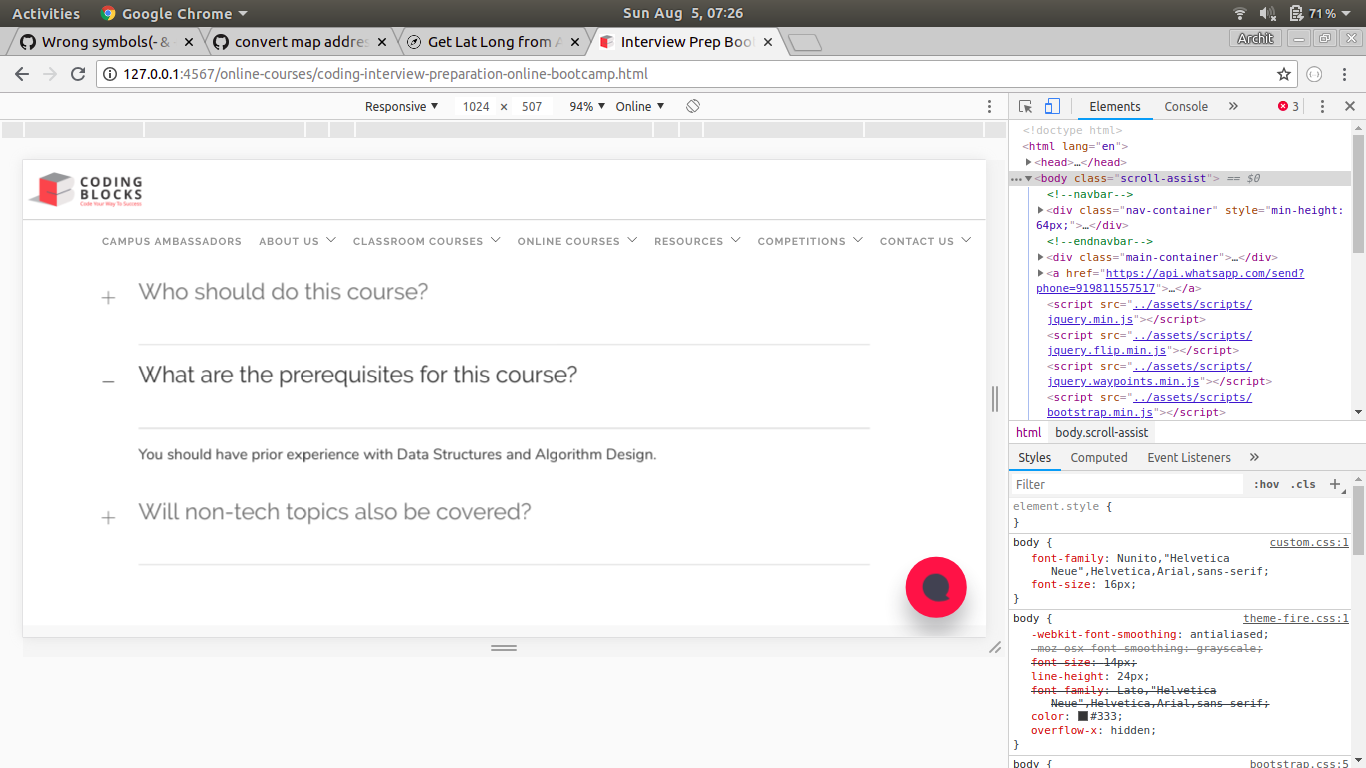1366x768 pixels.
Task: Select html in the breadcrumb bar
Action: tap(1029, 433)
